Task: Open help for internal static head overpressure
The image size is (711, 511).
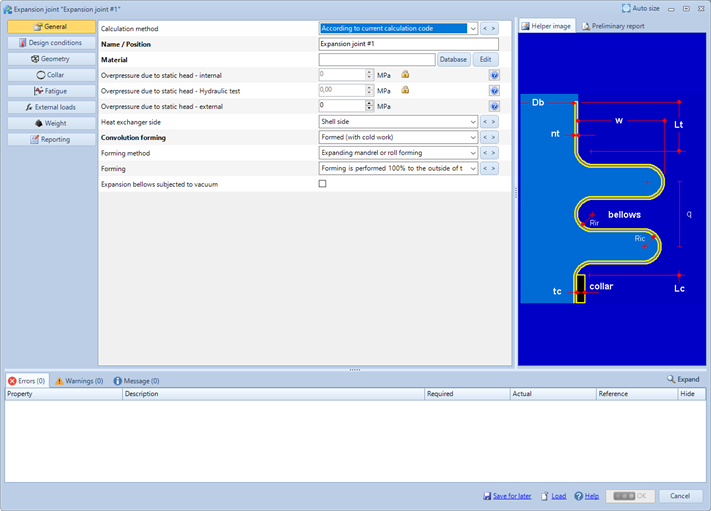Action: coord(494,75)
